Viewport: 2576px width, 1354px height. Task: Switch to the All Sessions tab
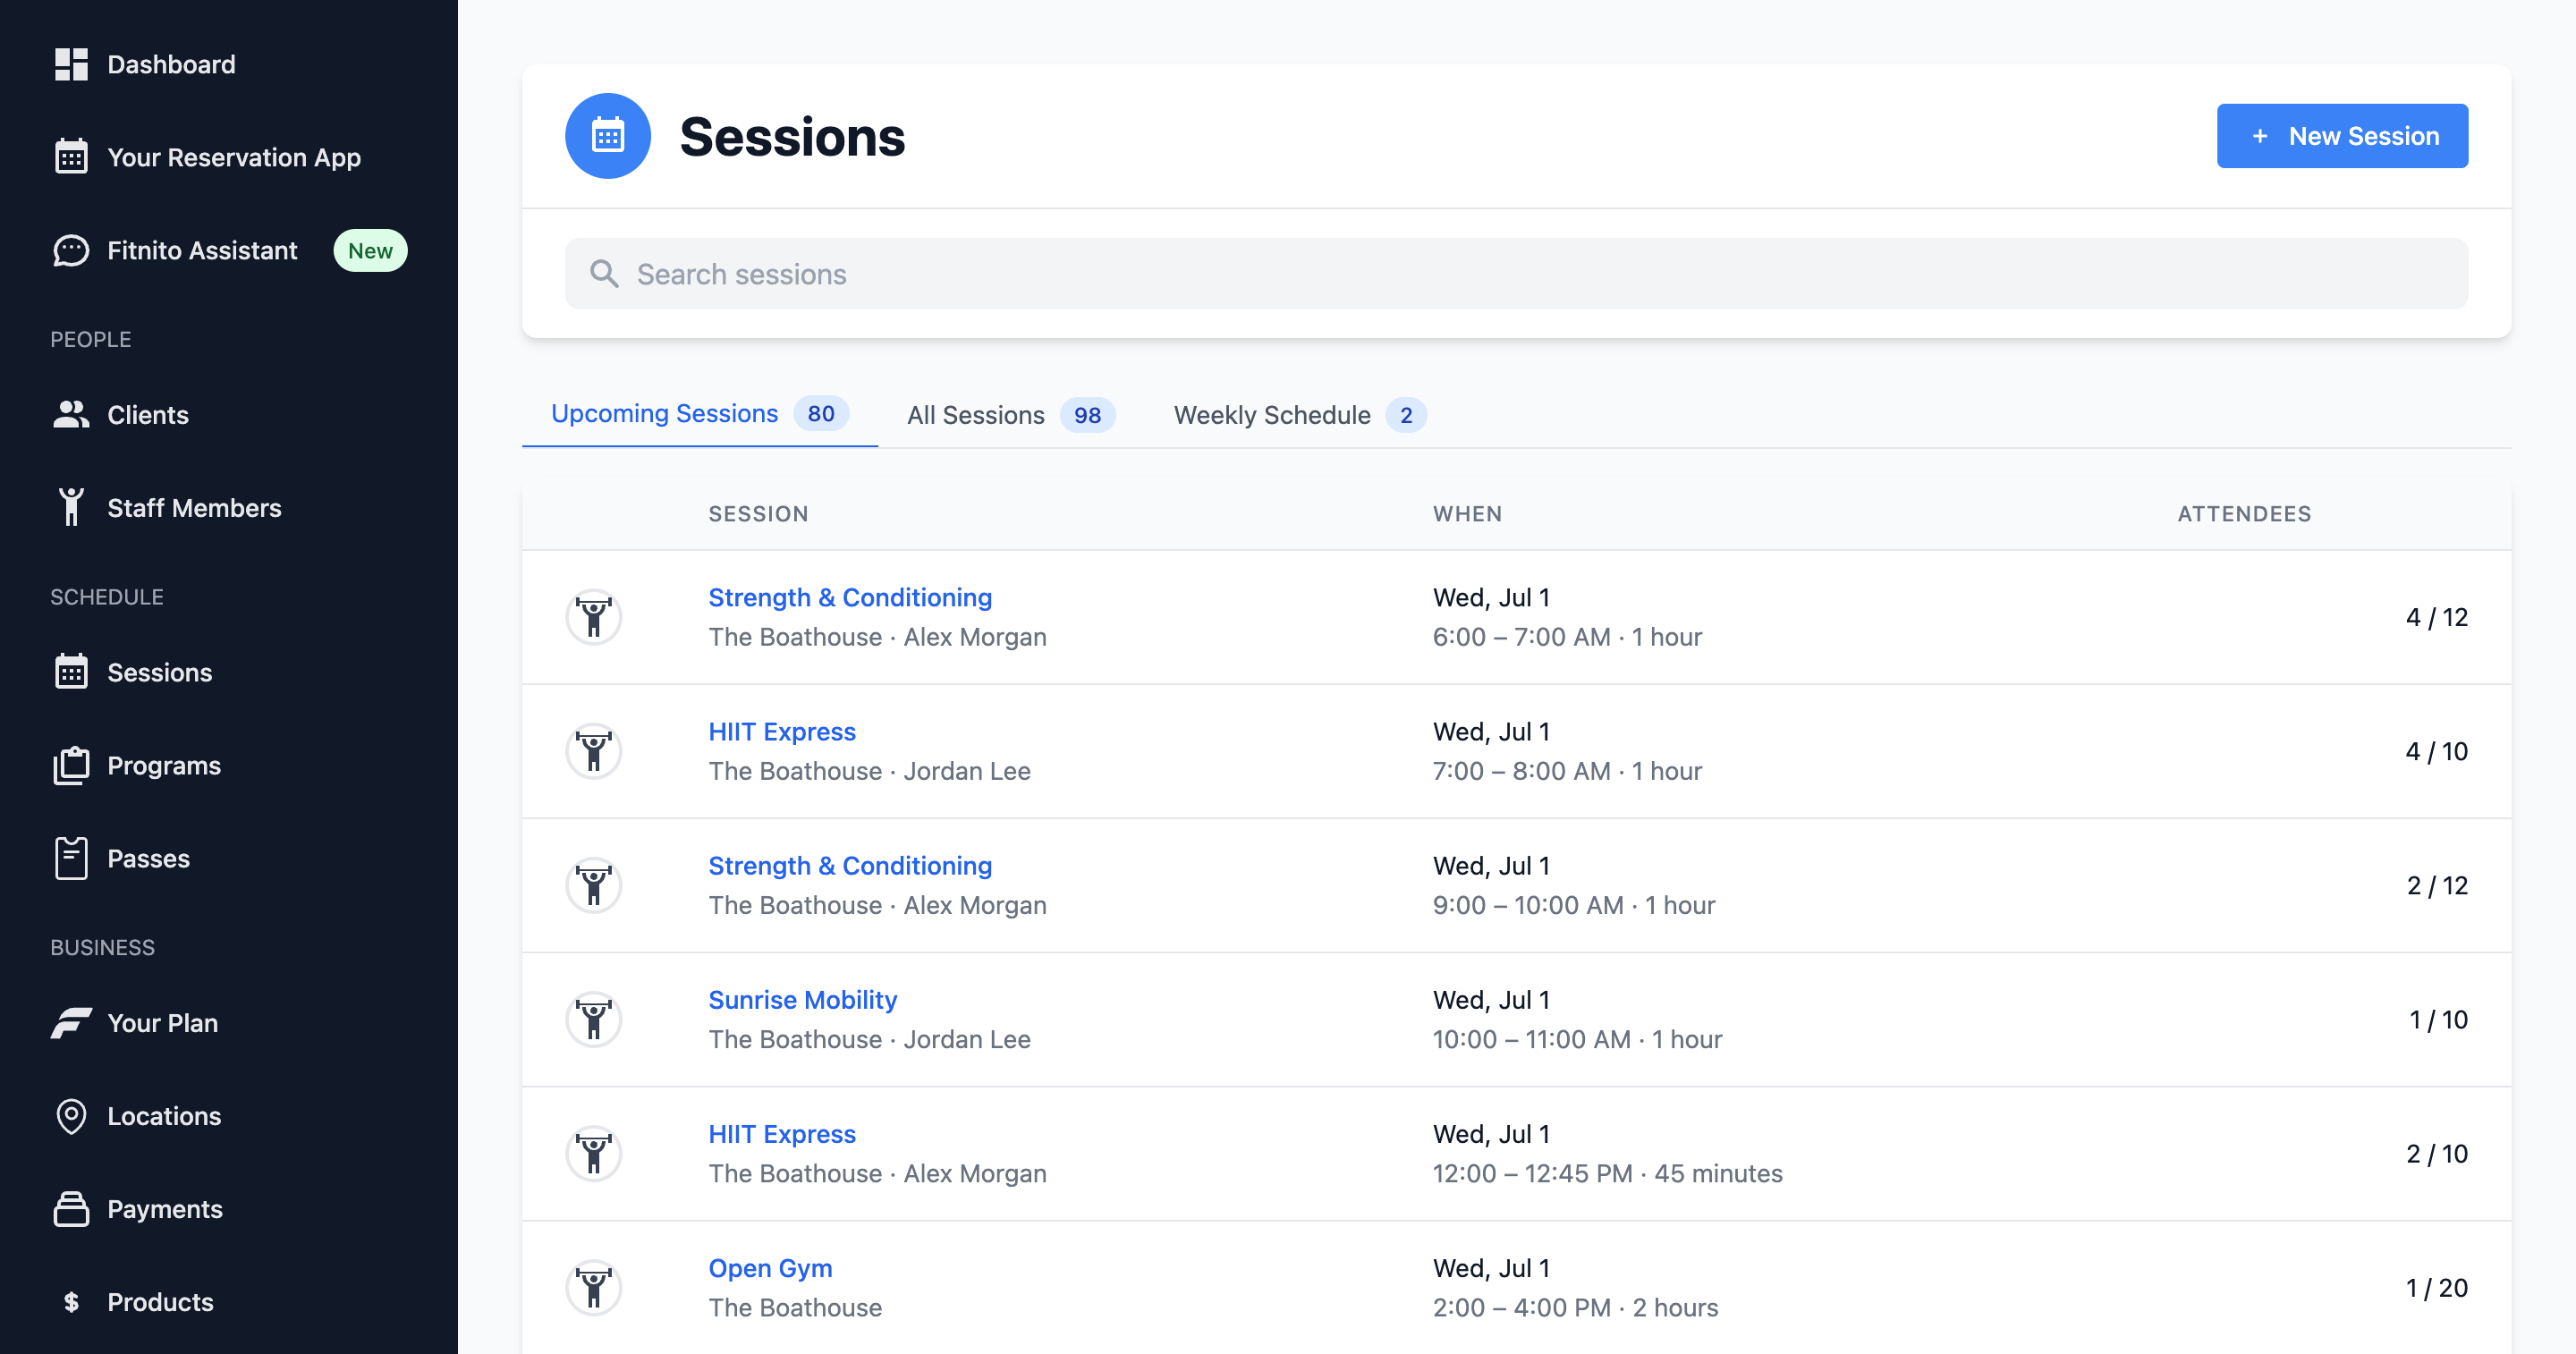pyautogui.click(x=1011, y=414)
